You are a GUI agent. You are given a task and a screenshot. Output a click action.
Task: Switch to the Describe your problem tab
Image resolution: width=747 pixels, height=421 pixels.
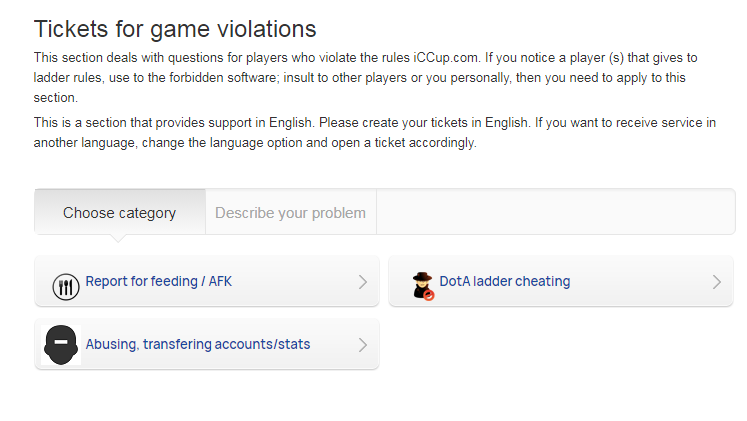click(291, 212)
